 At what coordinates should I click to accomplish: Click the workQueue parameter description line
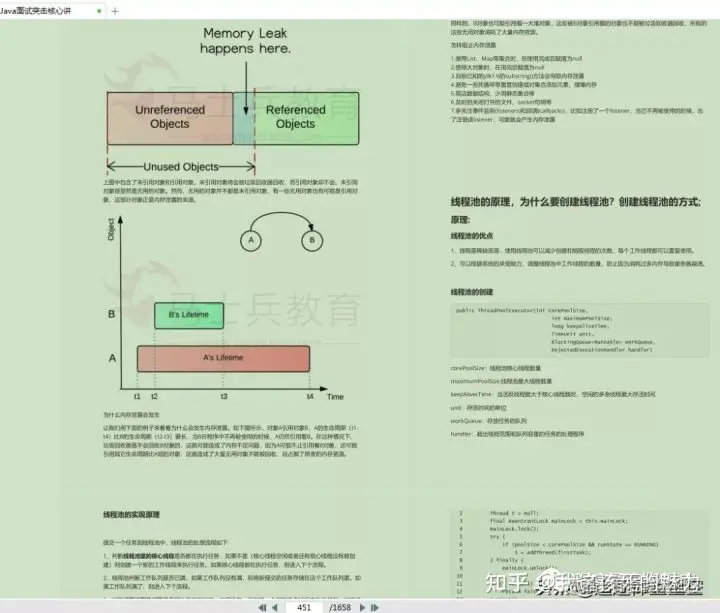[489, 421]
